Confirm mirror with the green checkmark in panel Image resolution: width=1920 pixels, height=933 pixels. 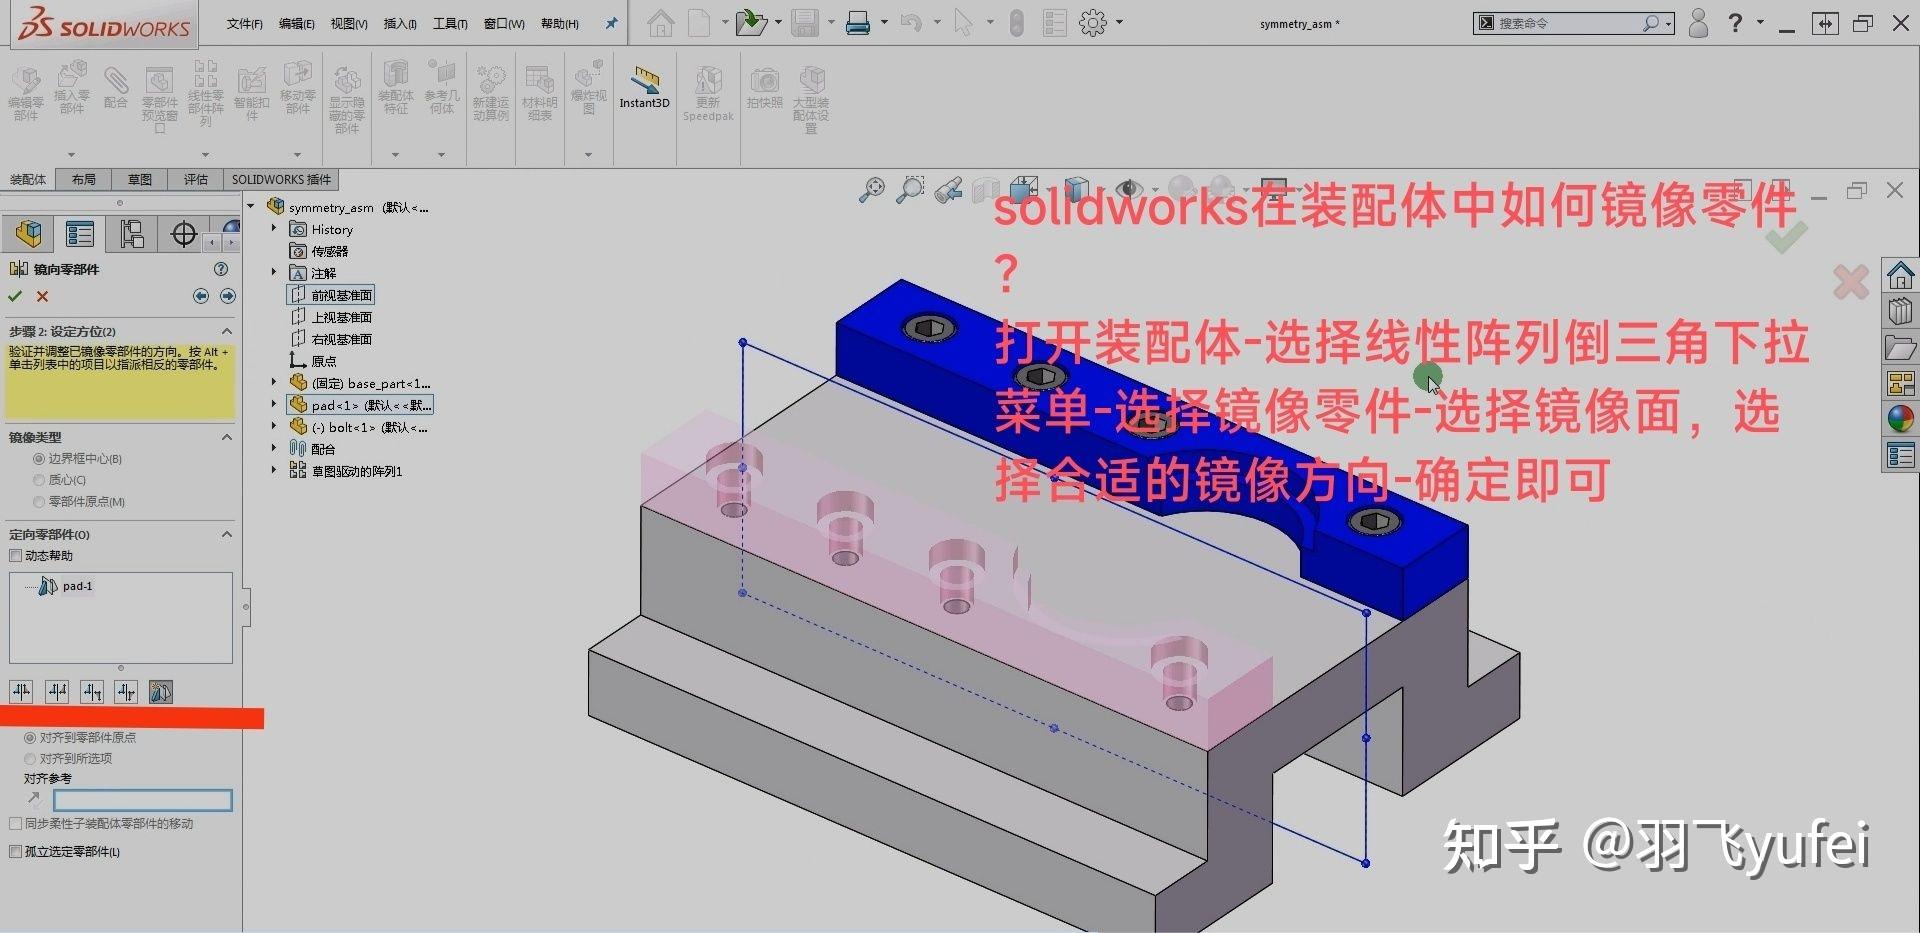[15, 296]
